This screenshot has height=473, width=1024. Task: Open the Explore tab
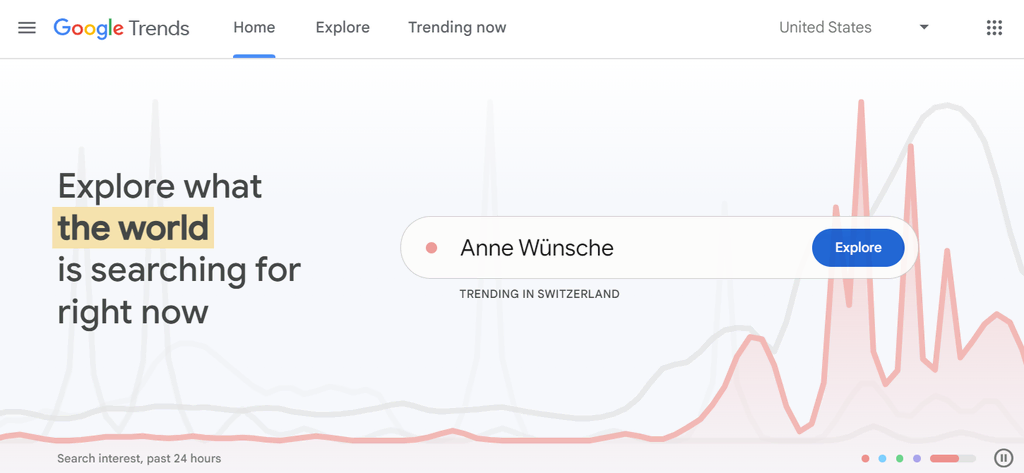pos(342,28)
